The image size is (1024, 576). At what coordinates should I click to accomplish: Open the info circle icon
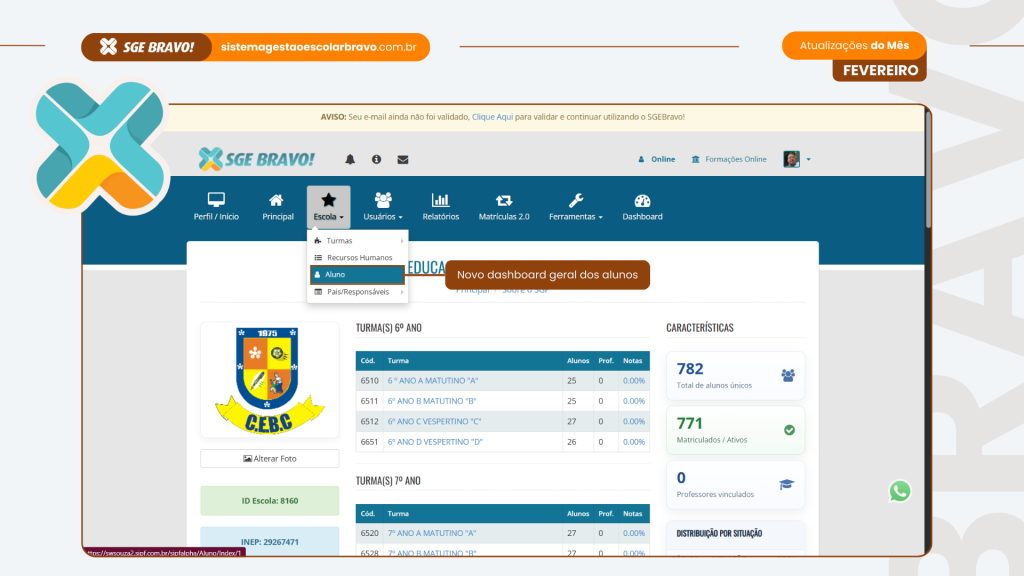click(376, 159)
